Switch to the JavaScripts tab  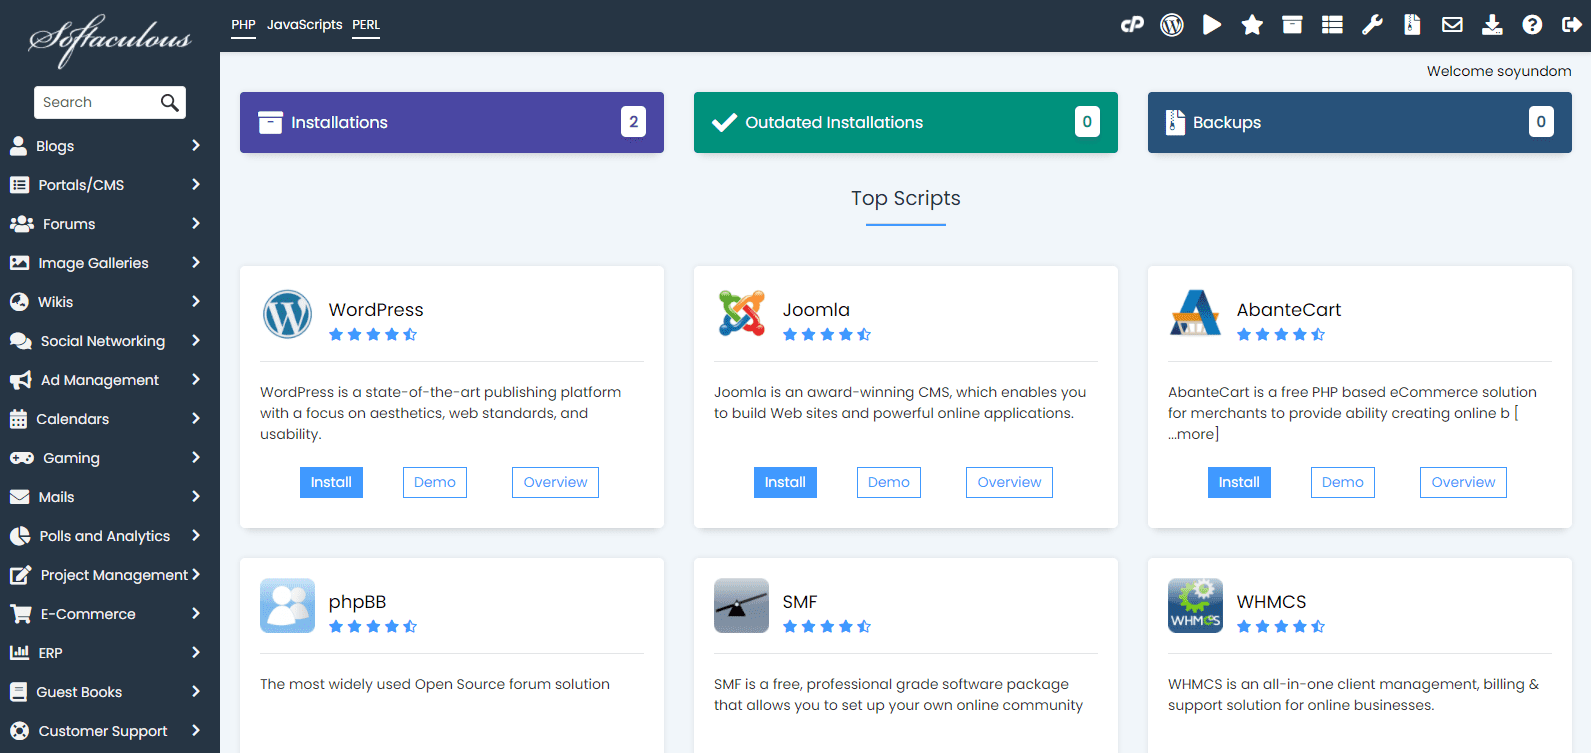304,25
